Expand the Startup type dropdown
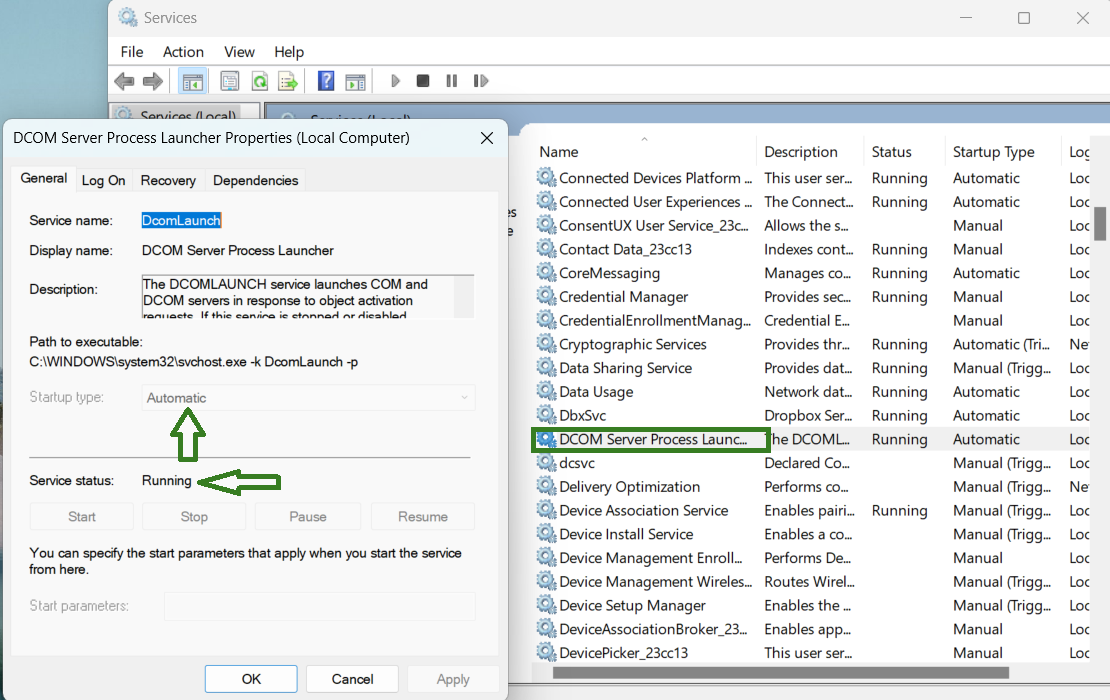The width and height of the screenshot is (1110, 700). [308, 398]
